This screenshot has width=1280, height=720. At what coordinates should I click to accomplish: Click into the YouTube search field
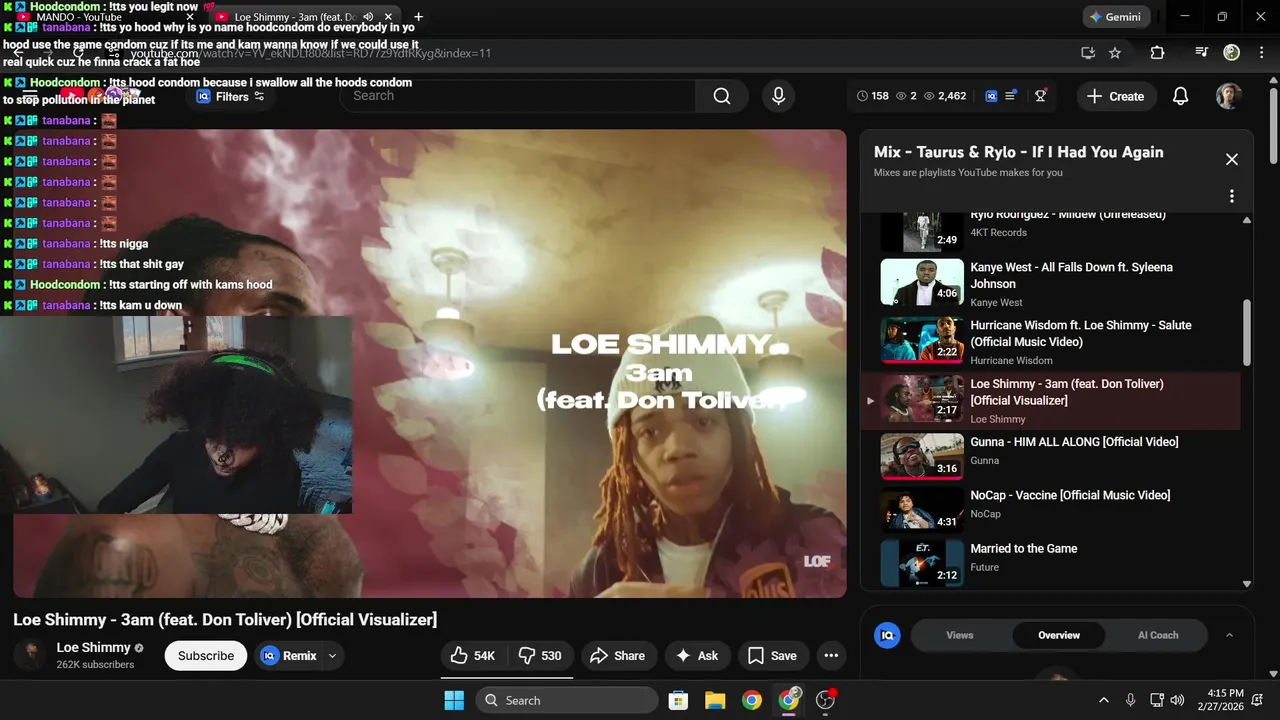518,96
